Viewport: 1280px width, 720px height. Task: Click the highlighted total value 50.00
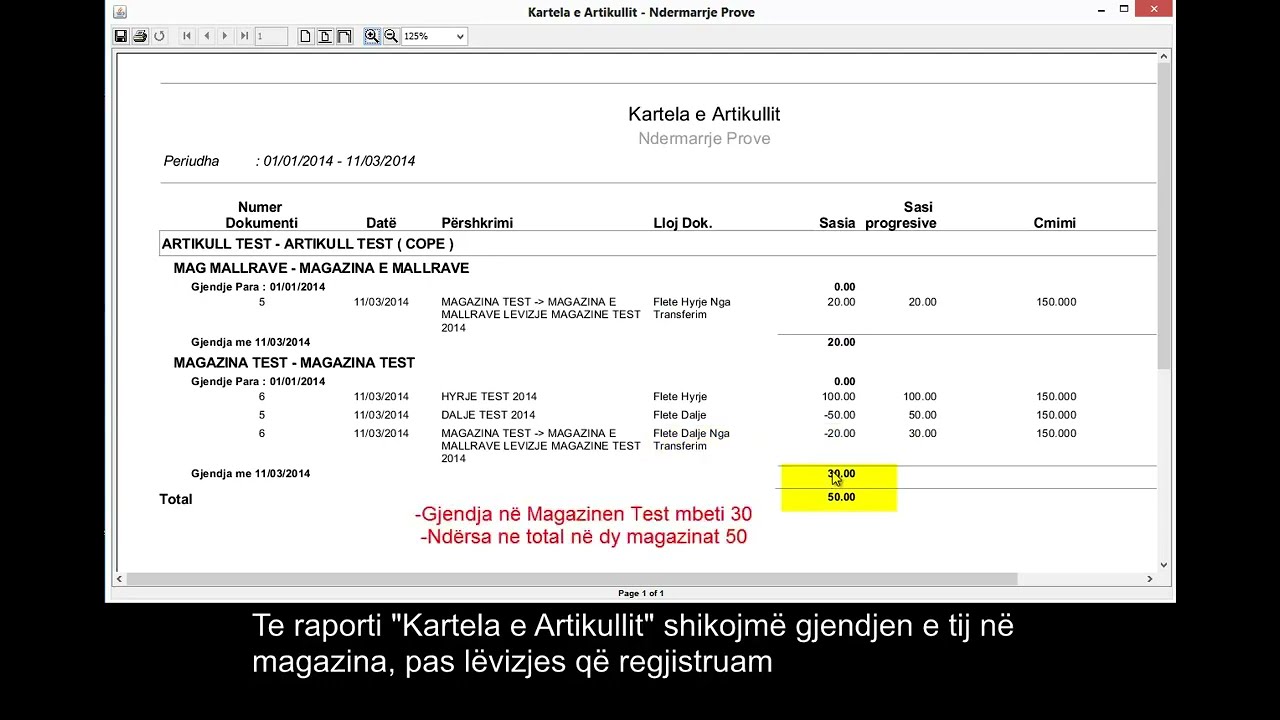841,497
